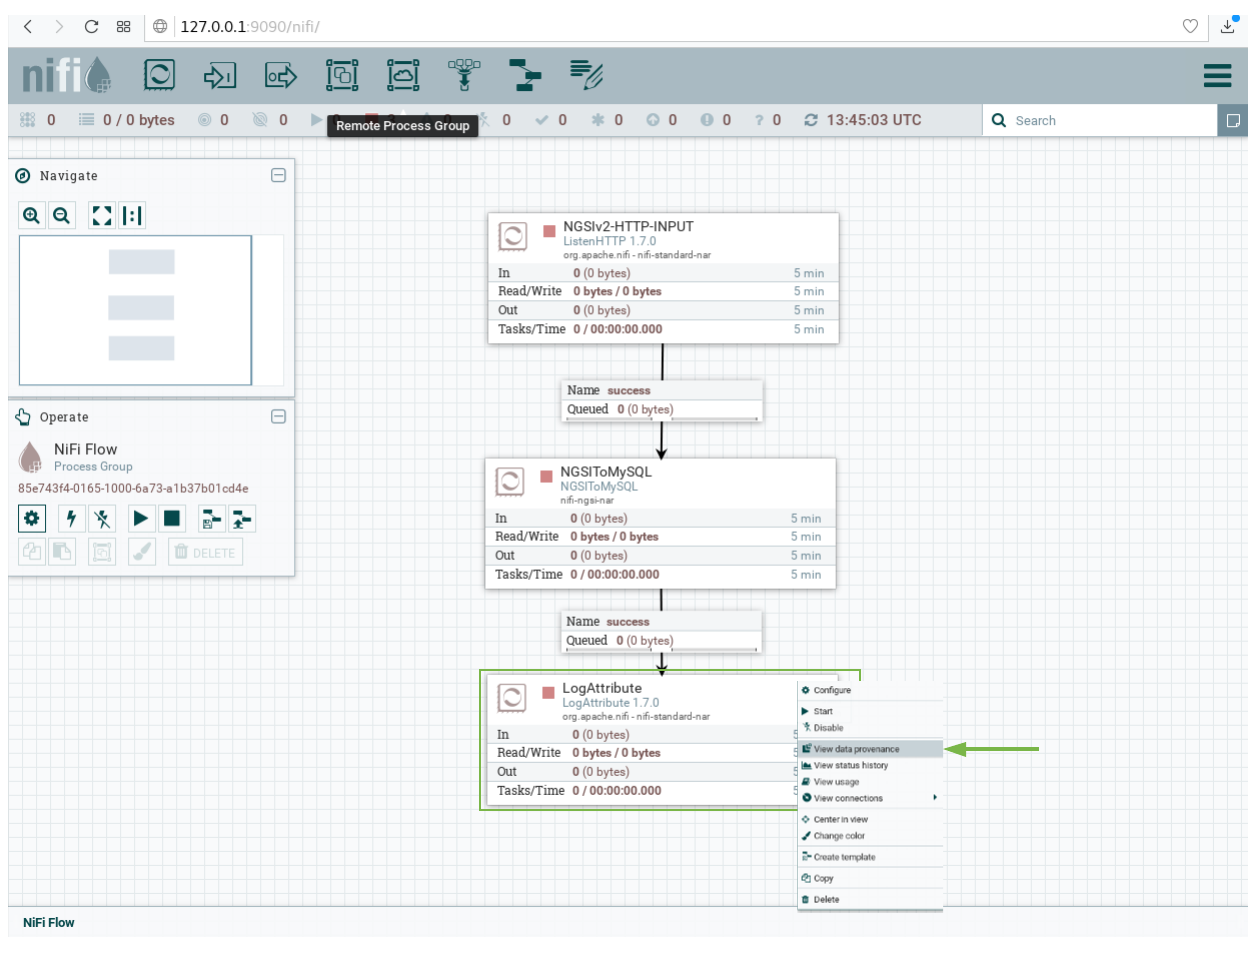Select View usage menu entry

point(870,782)
